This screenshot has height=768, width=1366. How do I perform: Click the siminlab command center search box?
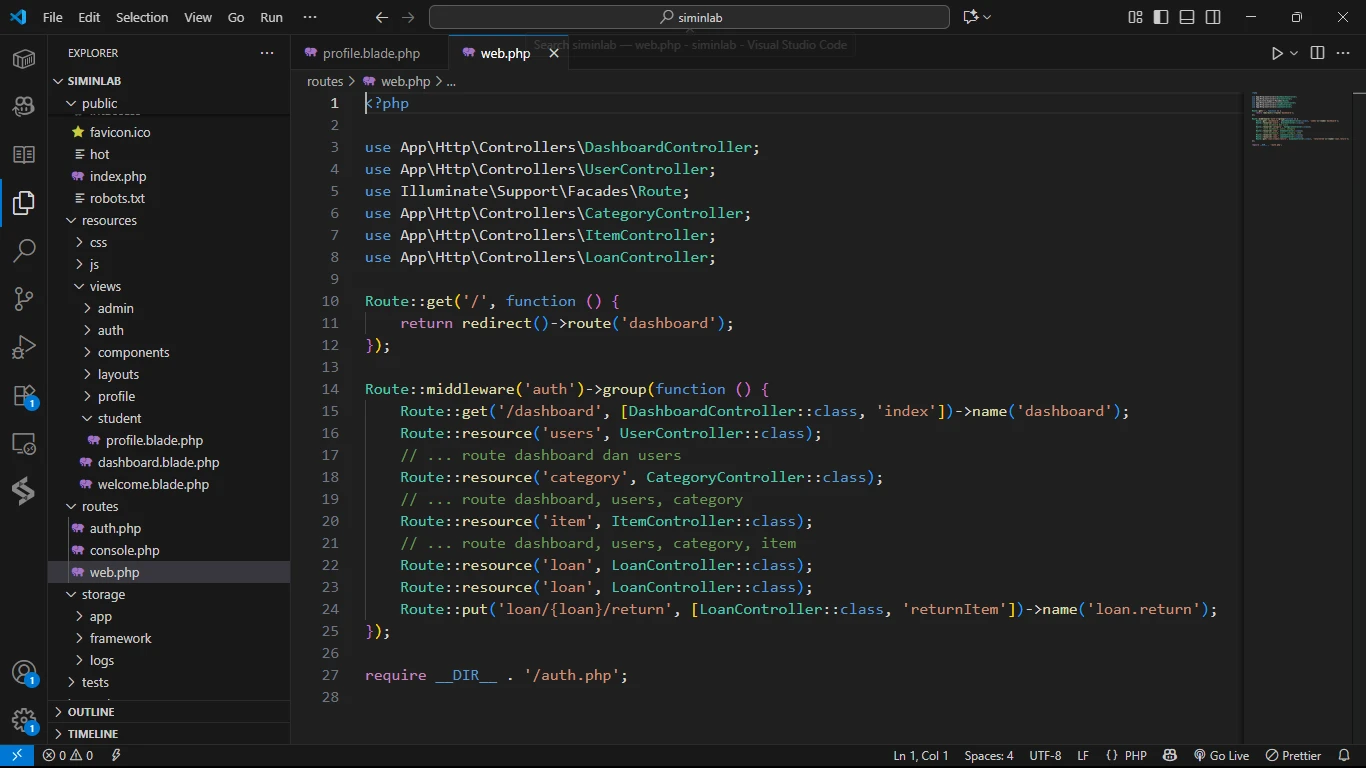pos(689,17)
